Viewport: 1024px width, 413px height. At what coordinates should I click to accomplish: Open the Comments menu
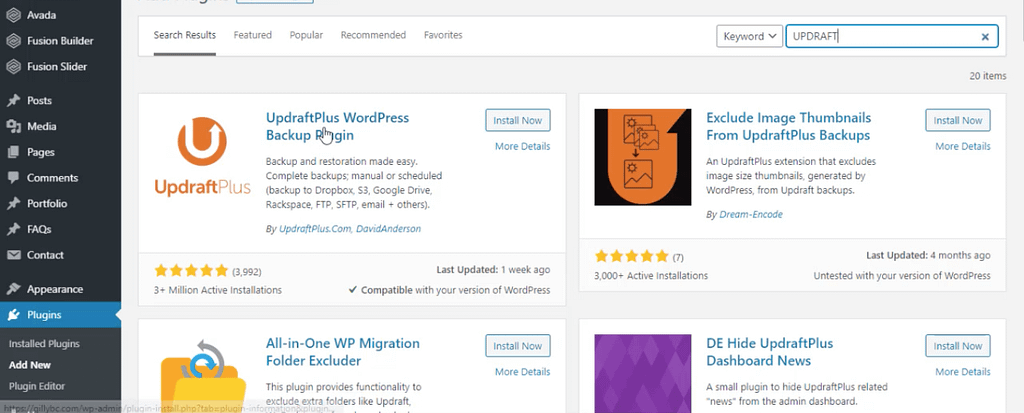pyautogui.click(x=60, y=178)
